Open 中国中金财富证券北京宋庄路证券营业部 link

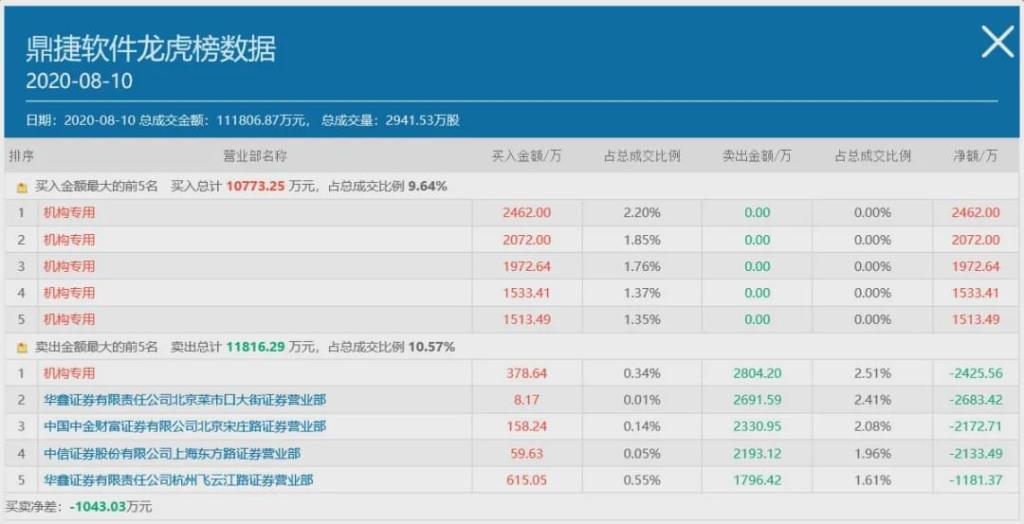pyautogui.click(x=185, y=427)
